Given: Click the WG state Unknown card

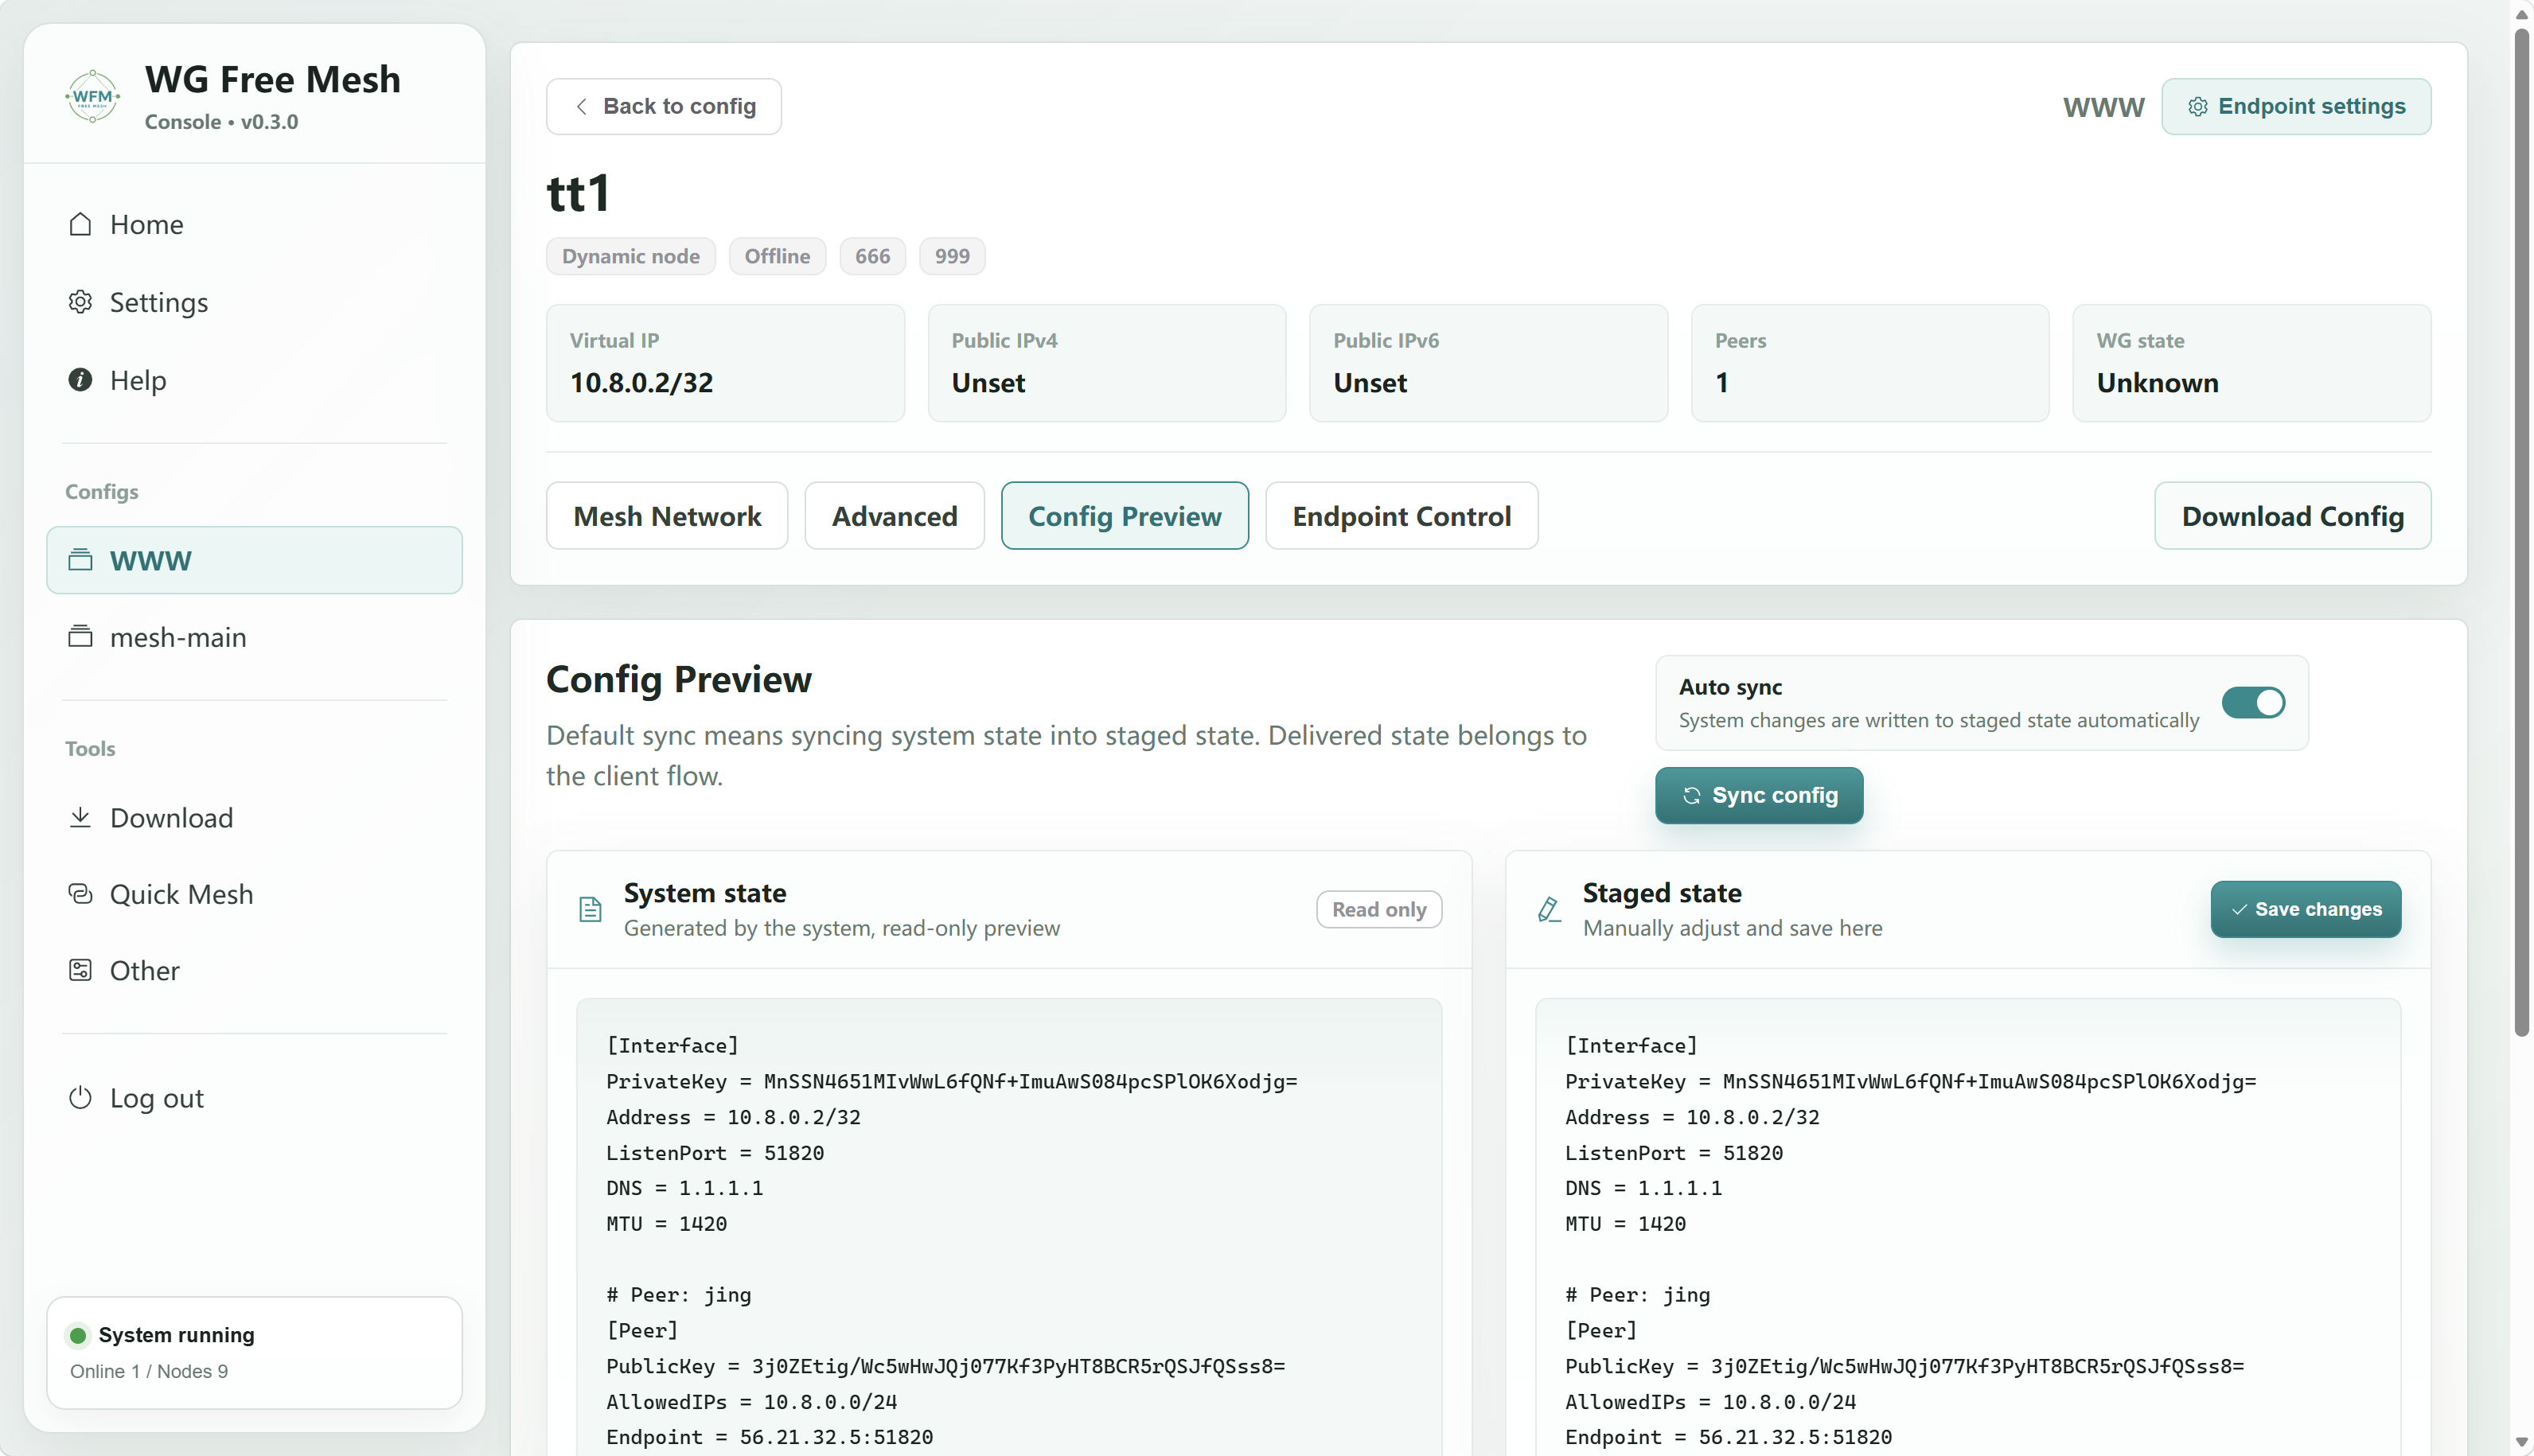Looking at the screenshot, I should (2252, 363).
